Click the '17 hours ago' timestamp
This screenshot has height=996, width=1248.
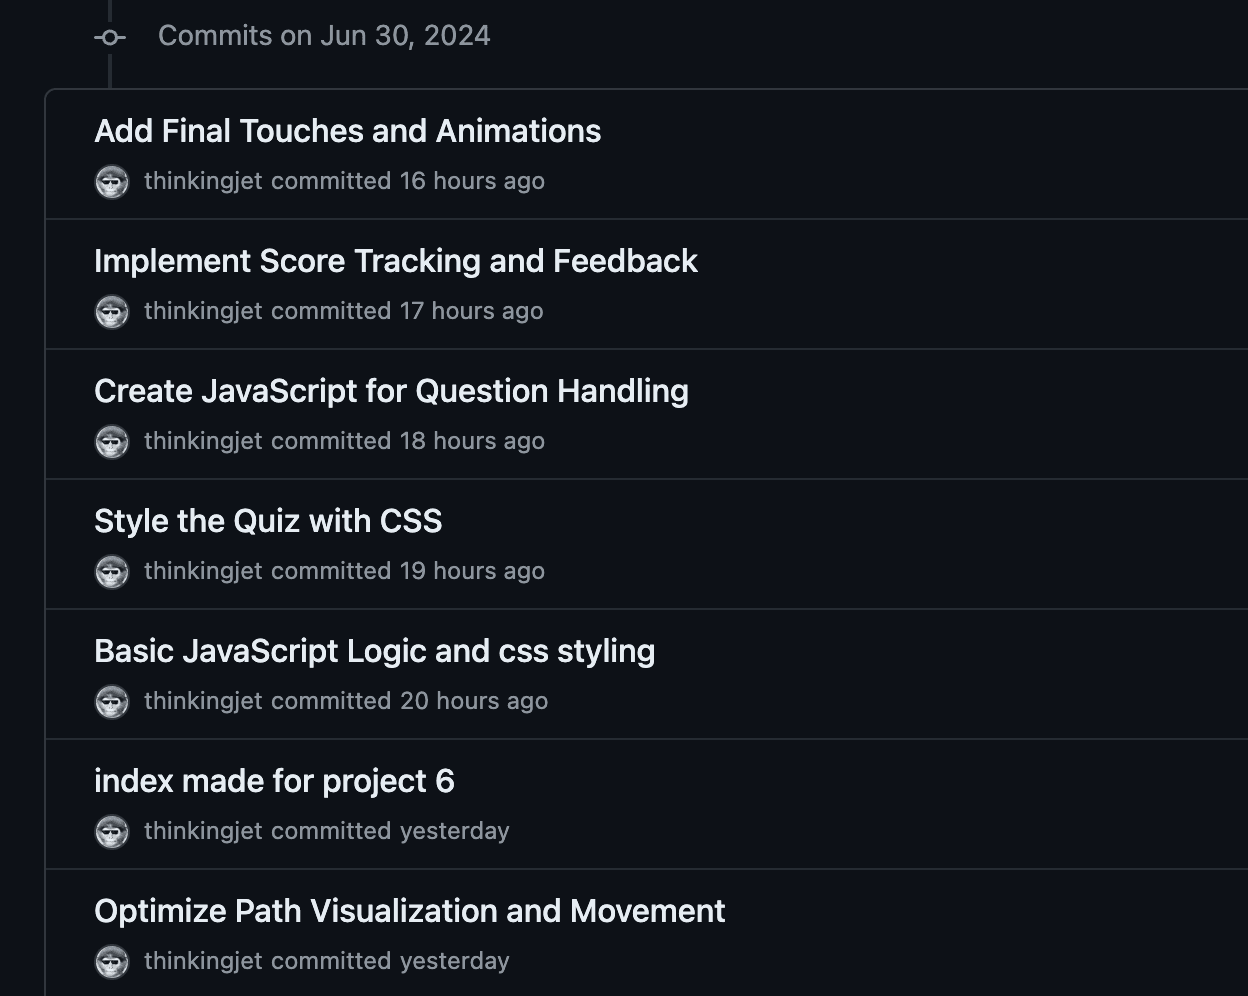click(471, 311)
